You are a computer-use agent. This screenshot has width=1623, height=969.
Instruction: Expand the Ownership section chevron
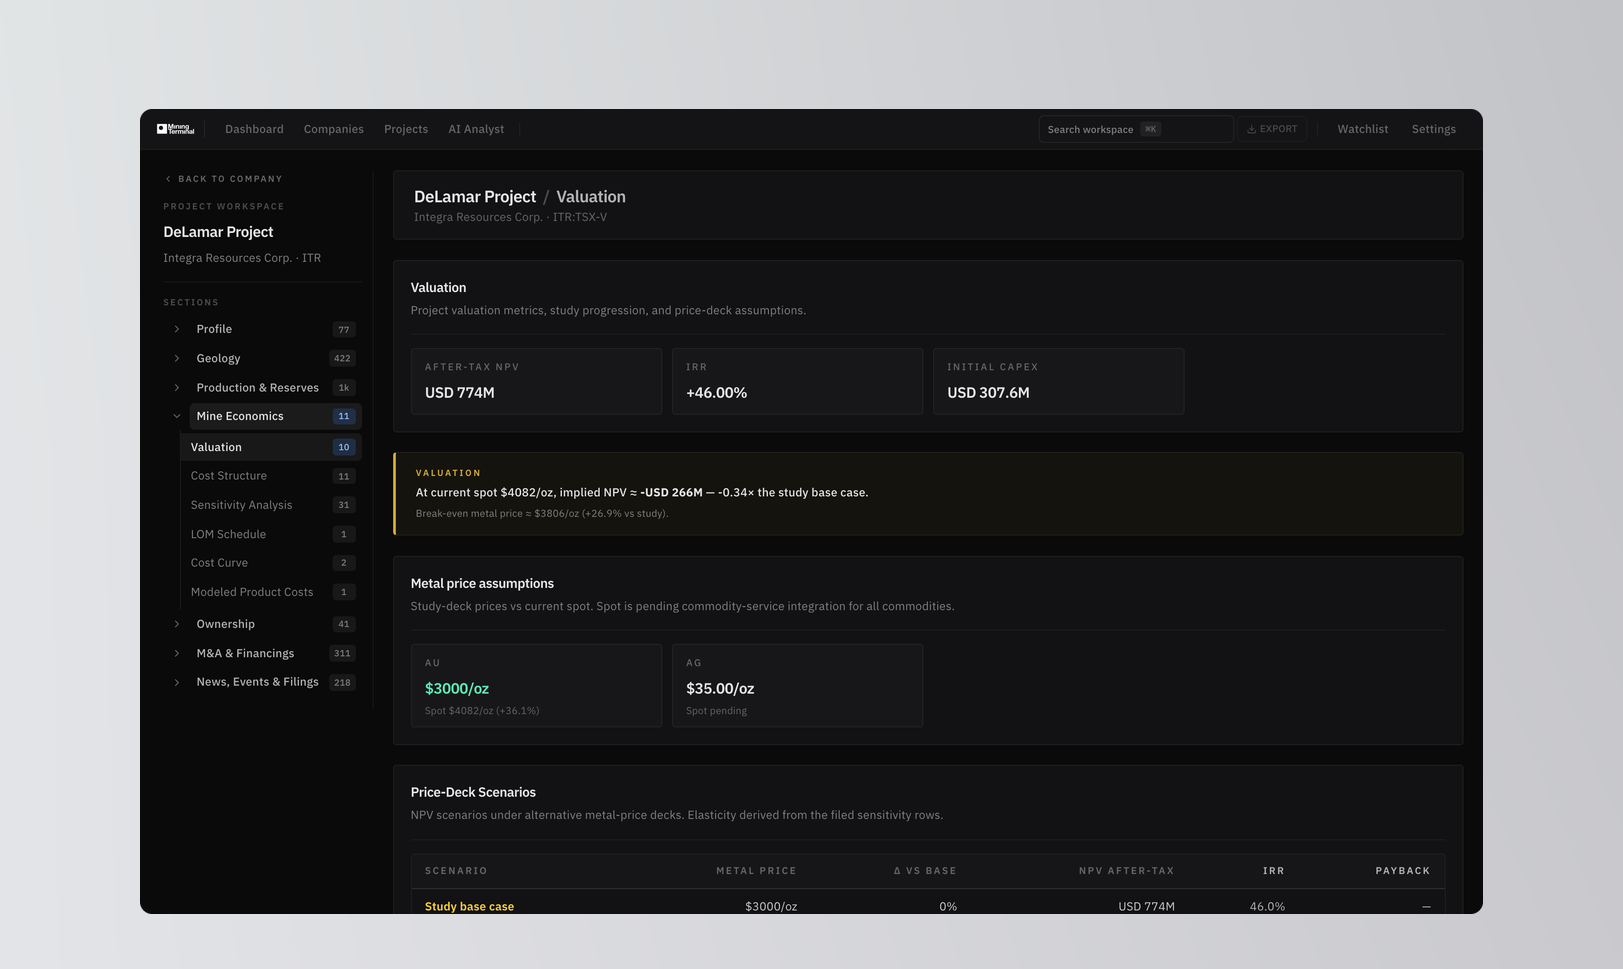(177, 624)
